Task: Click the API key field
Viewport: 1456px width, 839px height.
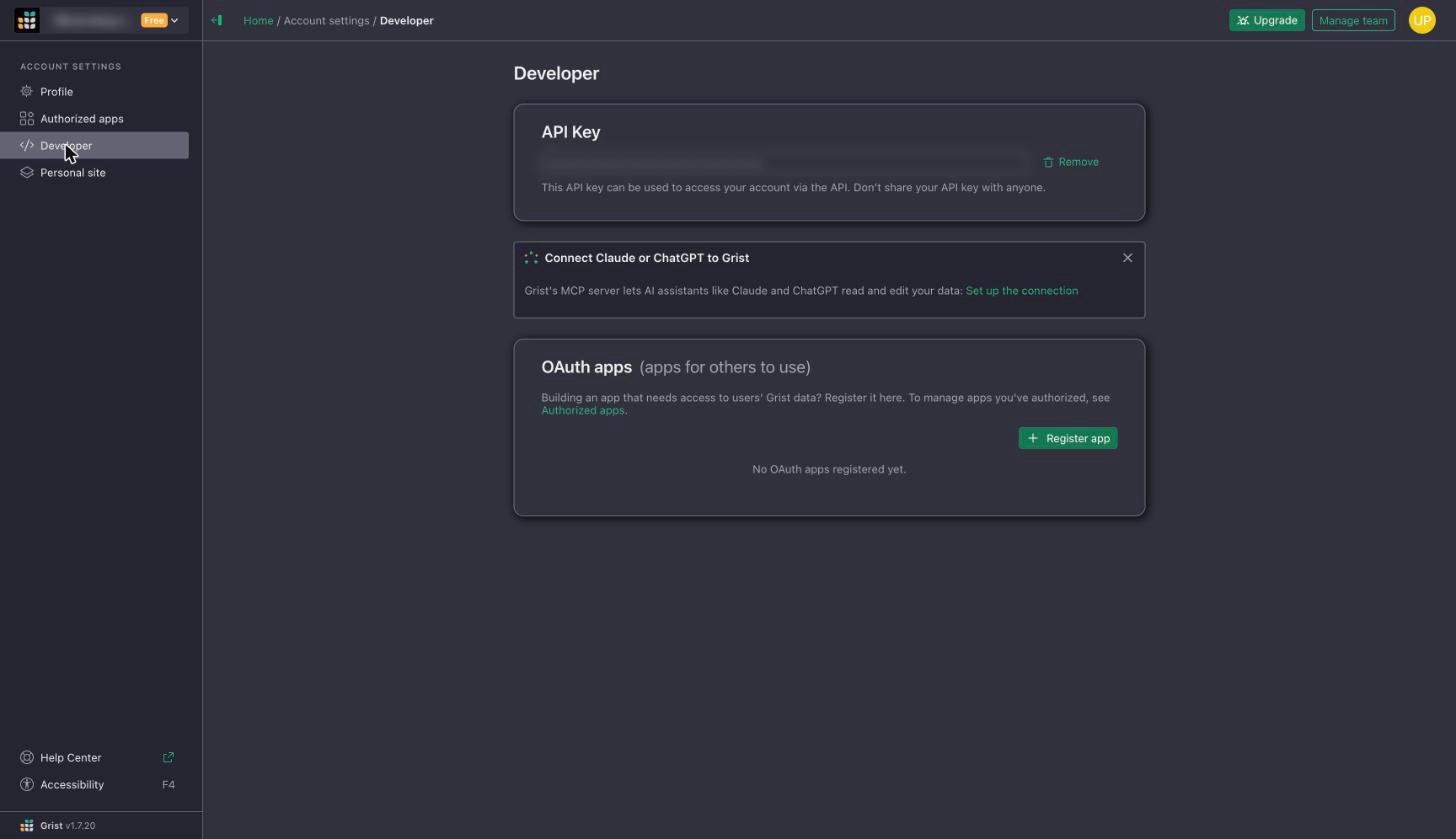Action: pyautogui.click(x=785, y=162)
